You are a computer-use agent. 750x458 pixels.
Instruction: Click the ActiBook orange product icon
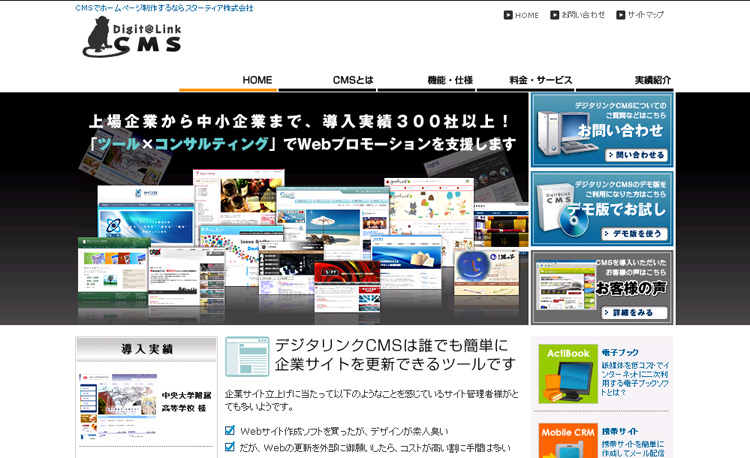click(567, 374)
